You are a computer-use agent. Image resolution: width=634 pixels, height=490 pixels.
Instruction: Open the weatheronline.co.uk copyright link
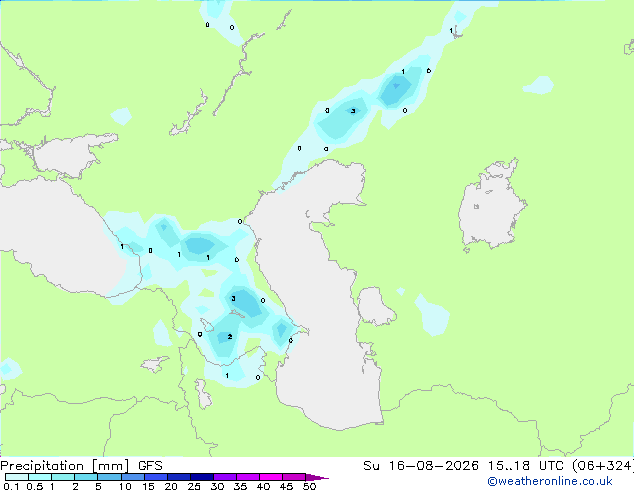coord(550,481)
